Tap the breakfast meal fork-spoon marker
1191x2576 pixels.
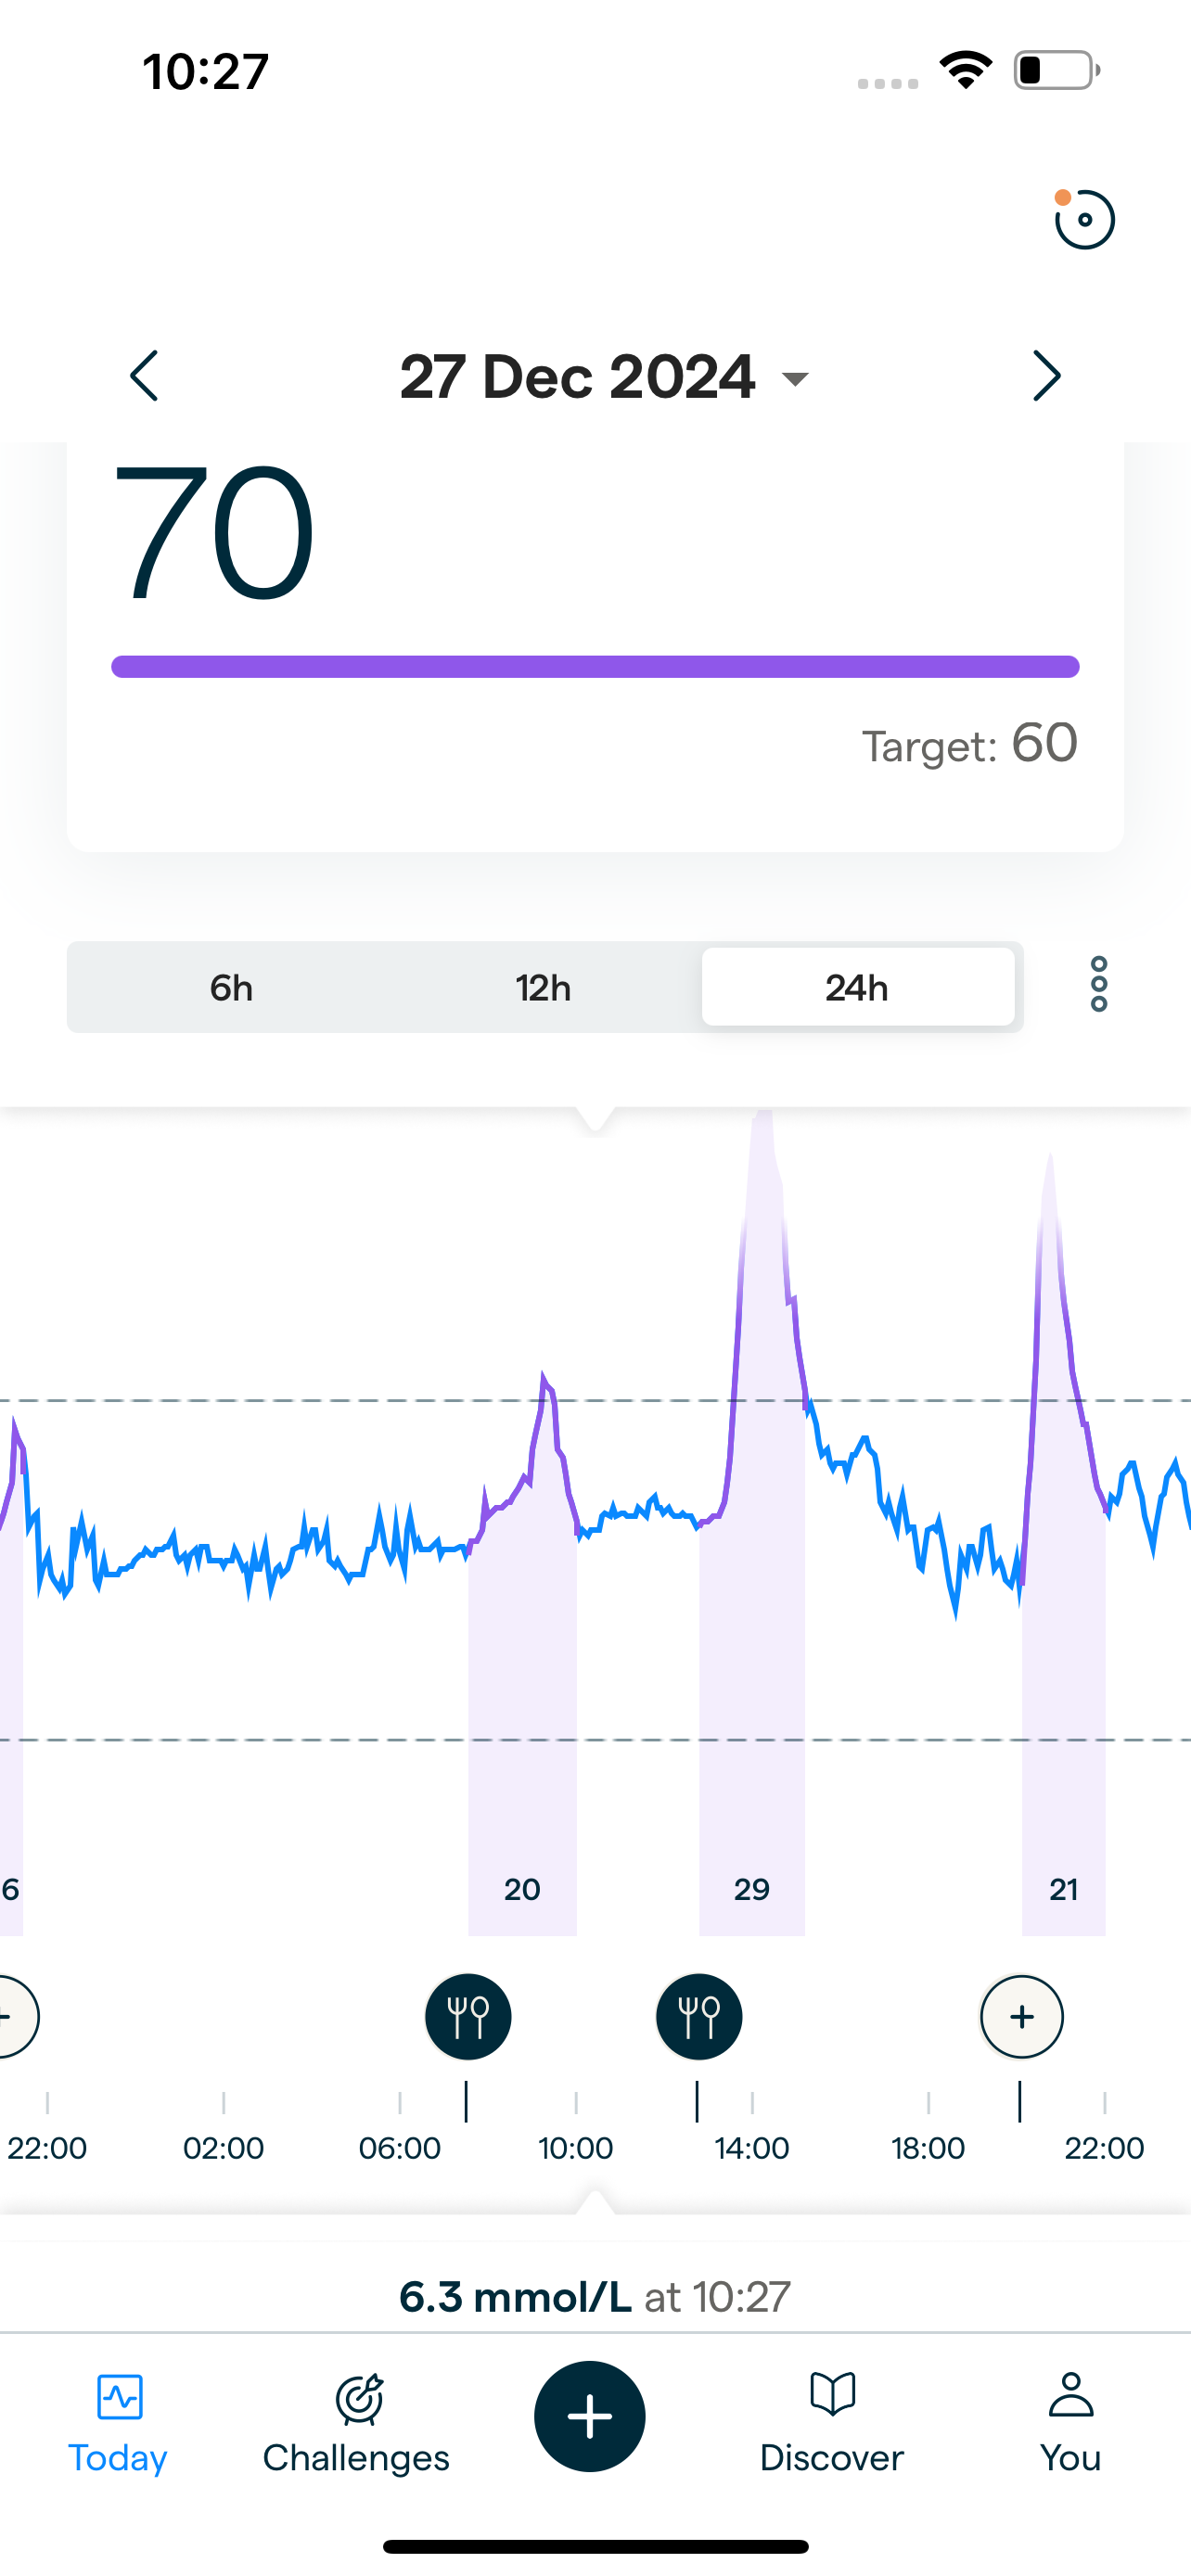click(x=468, y=2017)
